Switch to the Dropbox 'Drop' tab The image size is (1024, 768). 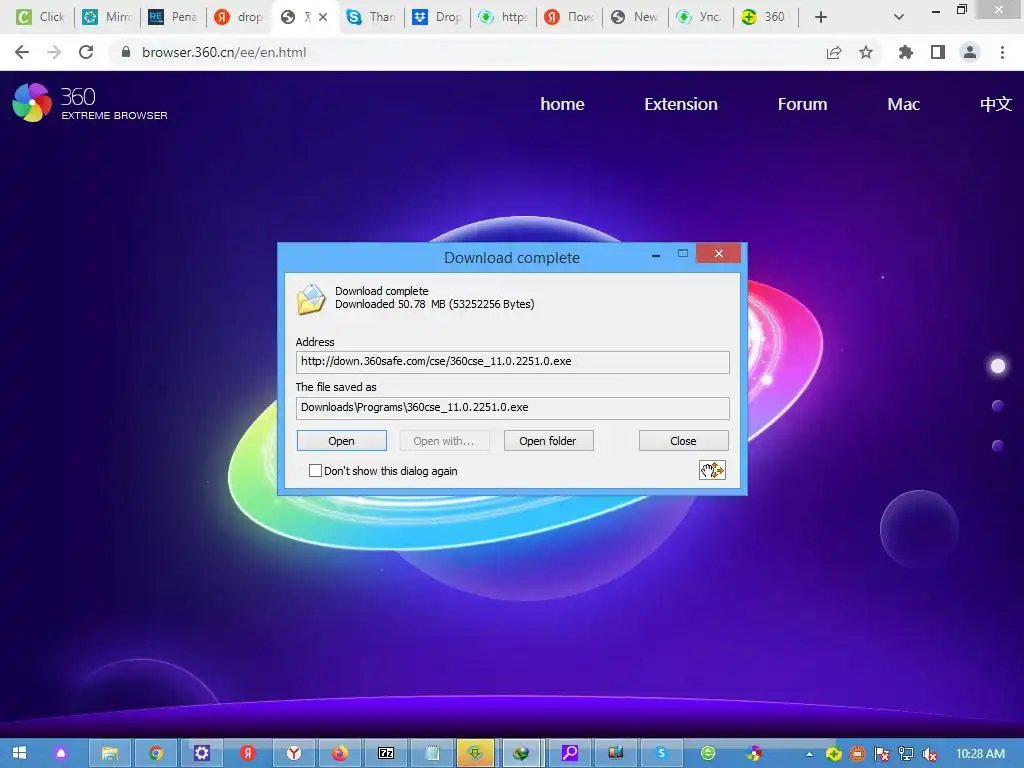click(x=437, y=17)
